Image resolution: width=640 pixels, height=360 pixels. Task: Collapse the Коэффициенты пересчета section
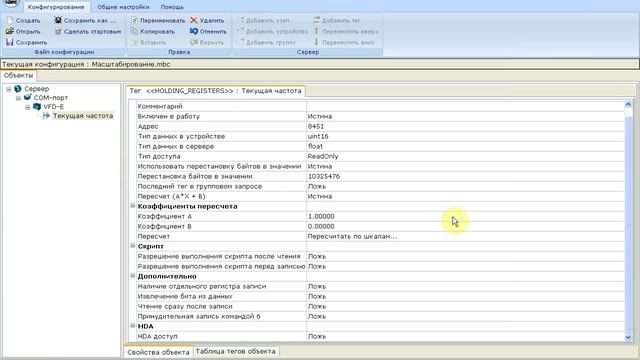pos(133,206)
